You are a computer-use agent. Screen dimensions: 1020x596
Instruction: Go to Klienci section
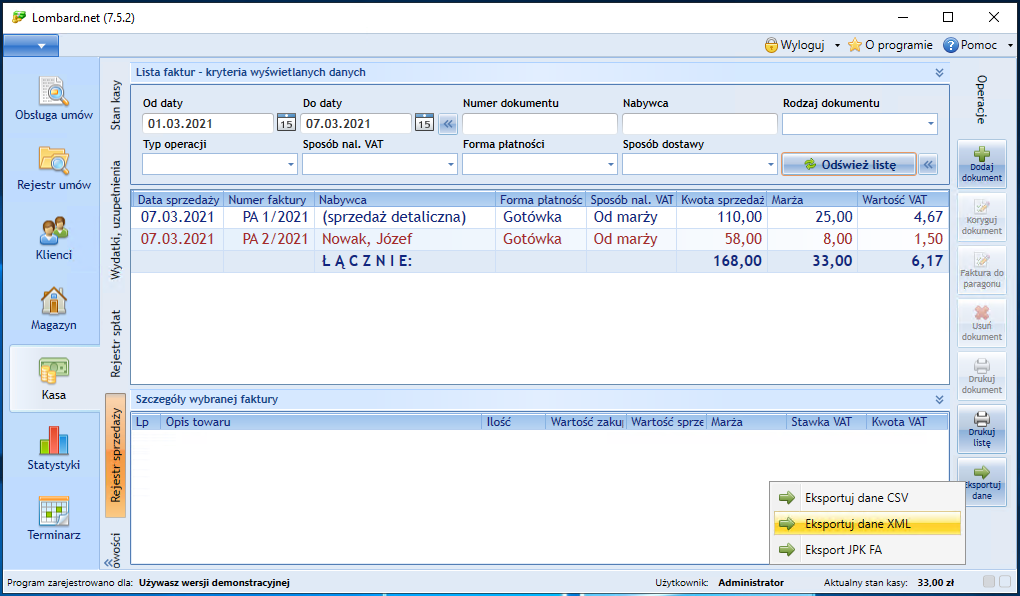tap(54, 238)
